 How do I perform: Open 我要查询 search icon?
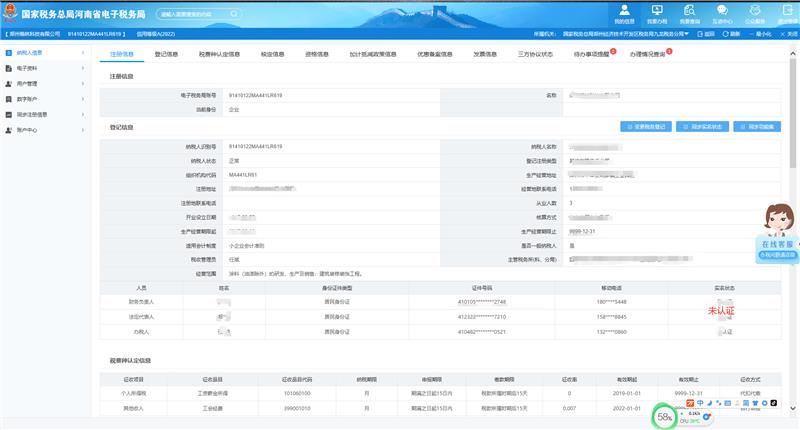click(x=690, y=12)
